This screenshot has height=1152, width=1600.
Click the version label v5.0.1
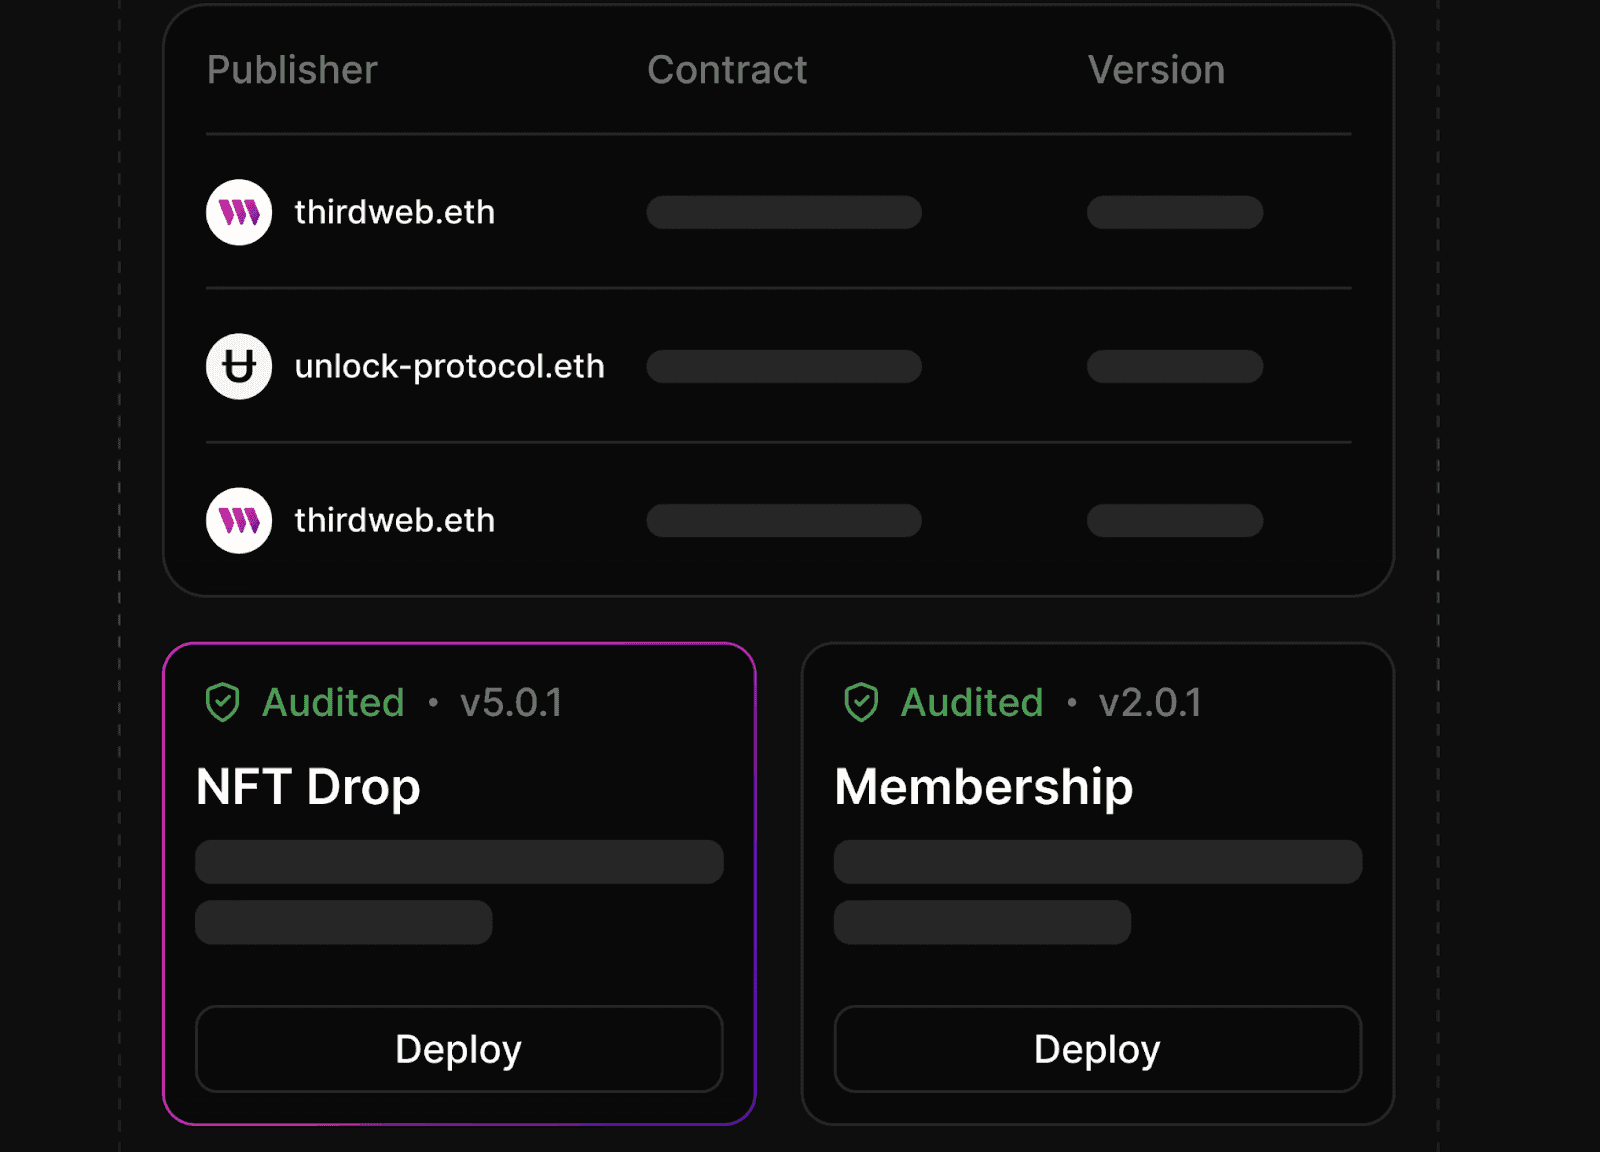tap(513, 703)
